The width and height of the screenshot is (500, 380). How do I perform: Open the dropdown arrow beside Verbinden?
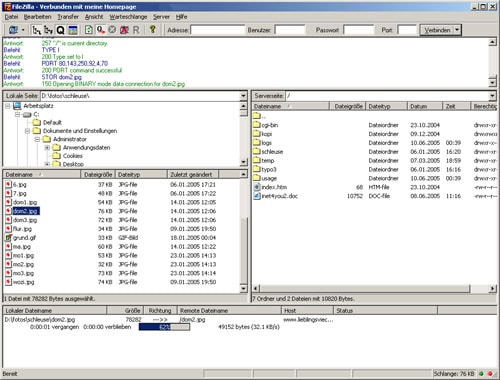click(457, 30)
